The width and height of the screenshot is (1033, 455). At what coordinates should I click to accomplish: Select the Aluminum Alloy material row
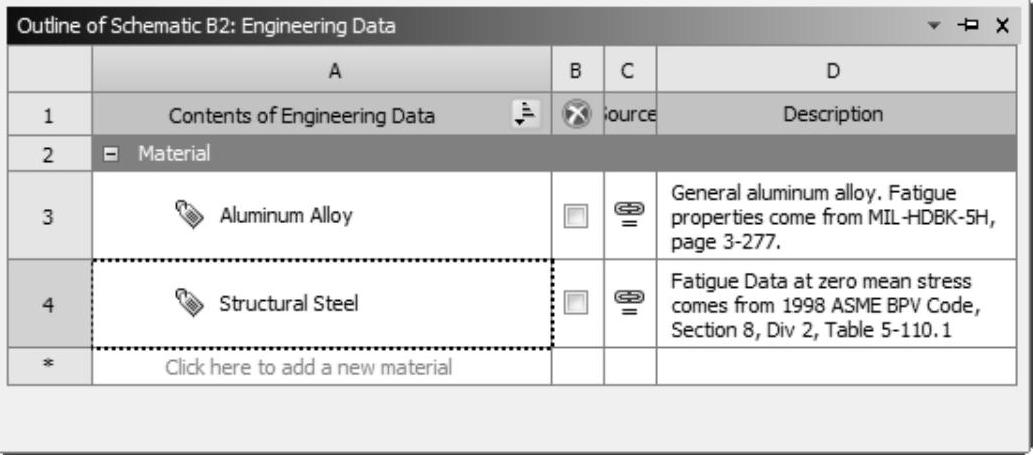[x=286, y=216]
